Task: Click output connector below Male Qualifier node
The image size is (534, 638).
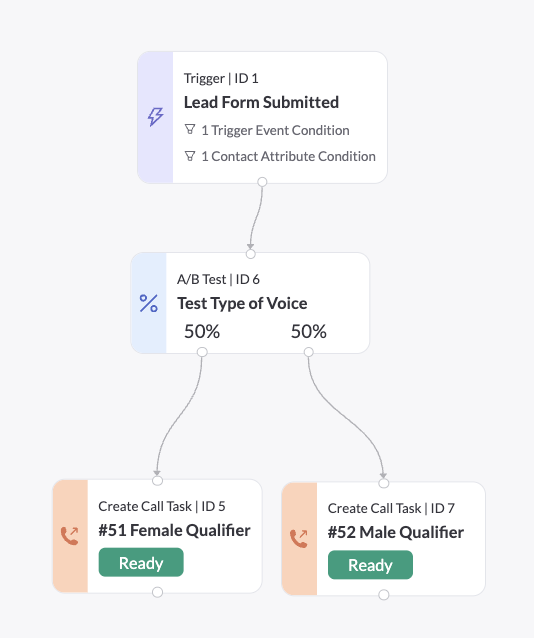Action: tap(384, 595)
